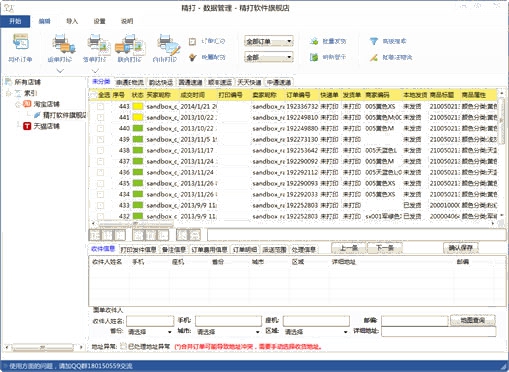Select the 淘宝店铺 node in the tree
509x372 pixels.
point(46,104)
